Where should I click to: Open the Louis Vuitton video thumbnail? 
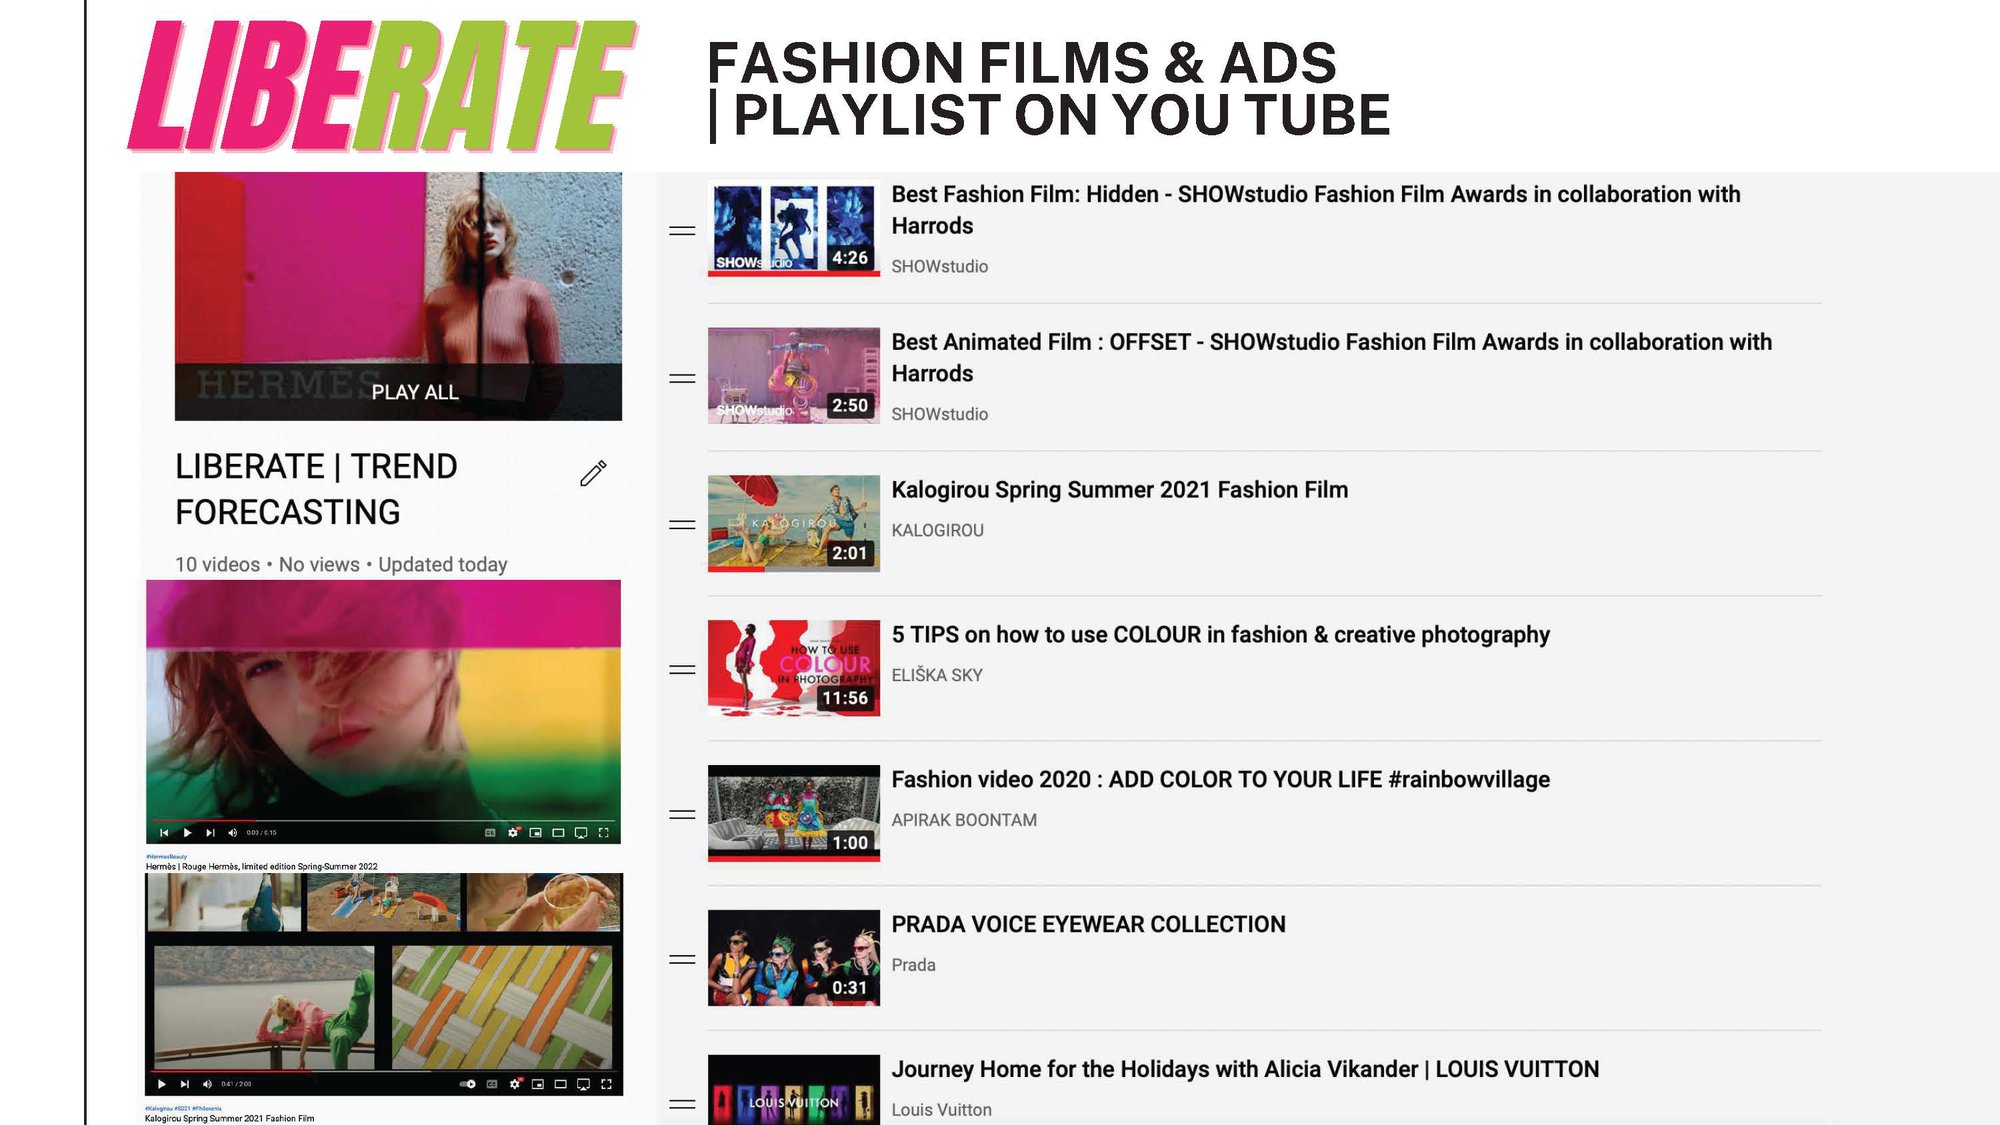pyautogui.click(x=794, y=1090)
